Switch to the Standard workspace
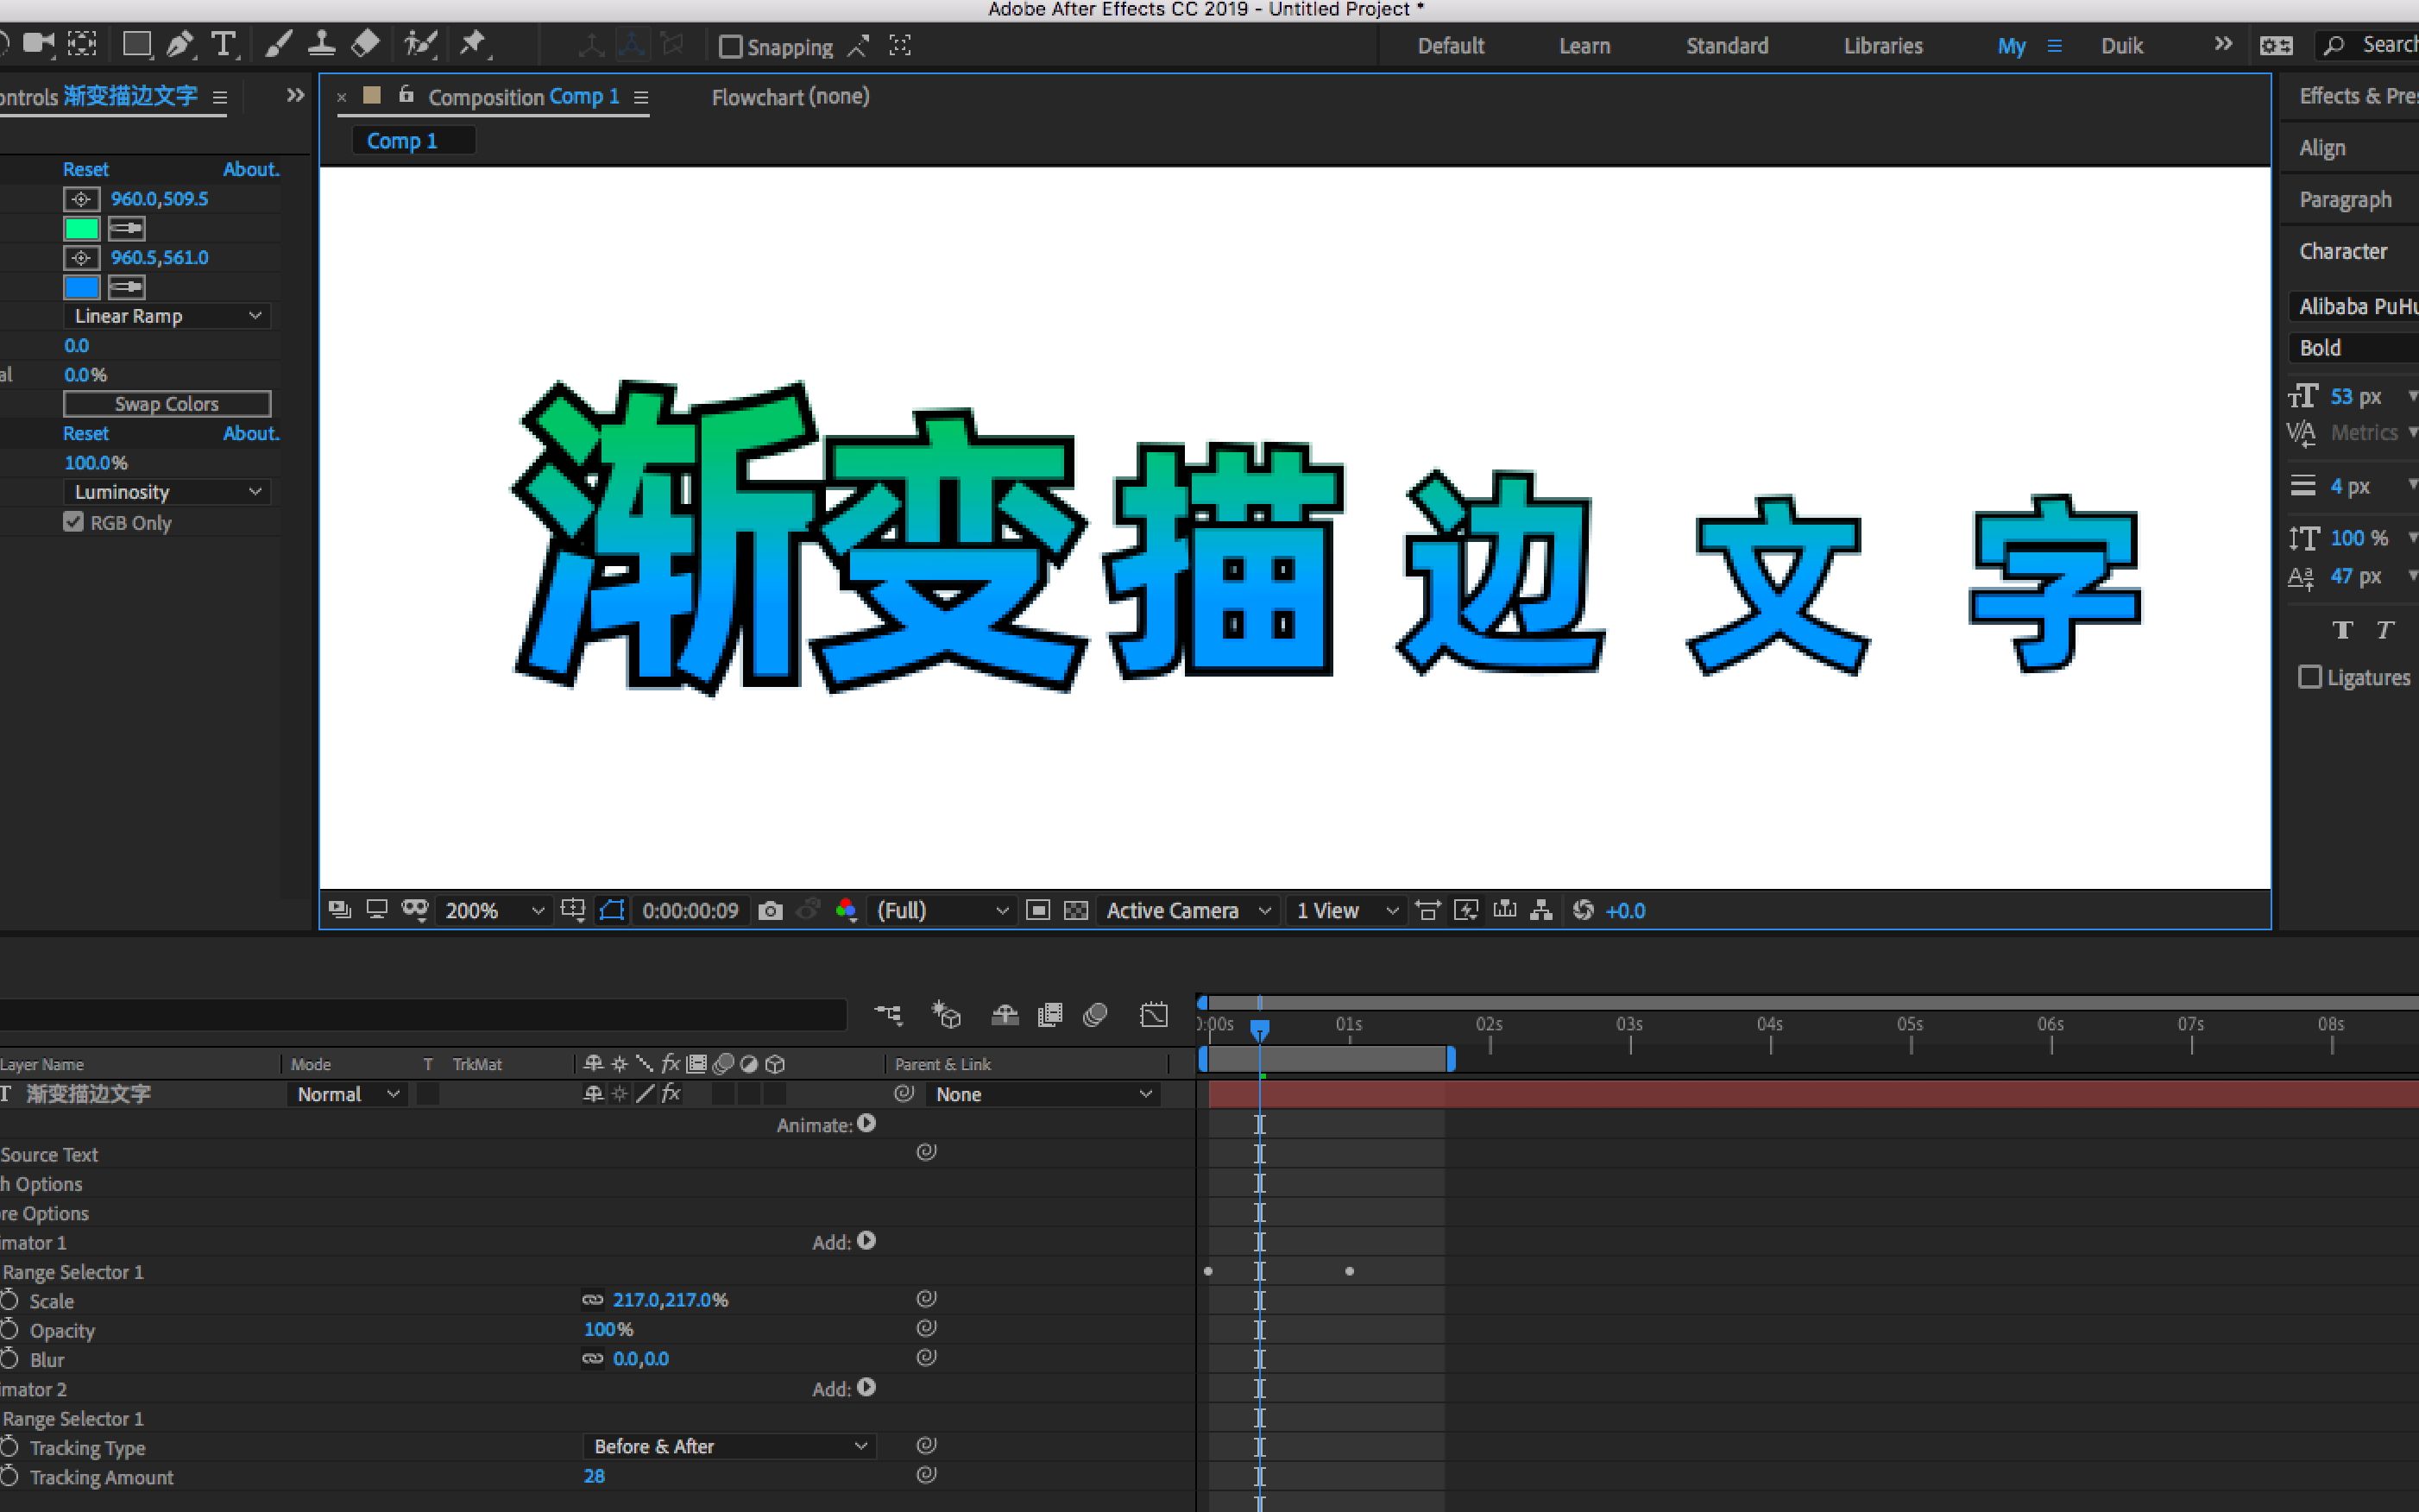The width and height of the screenshot is (2419, 1512). point(1726,46)
